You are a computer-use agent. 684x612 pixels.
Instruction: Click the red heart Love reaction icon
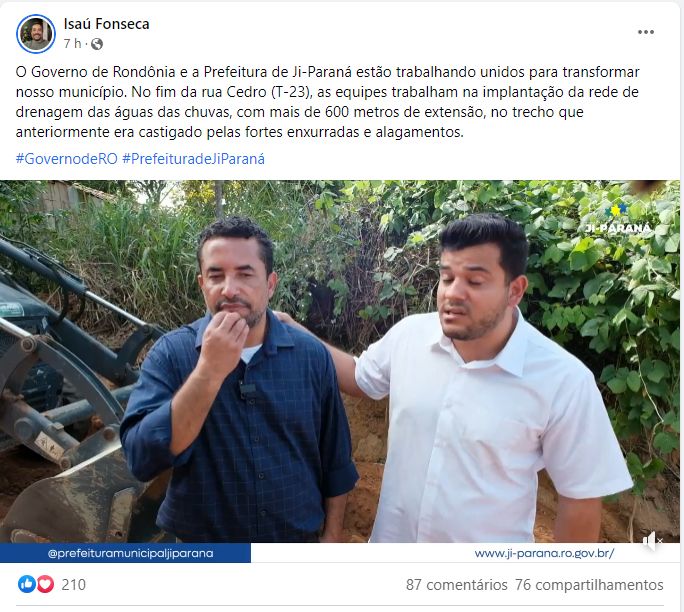(45, 584)
